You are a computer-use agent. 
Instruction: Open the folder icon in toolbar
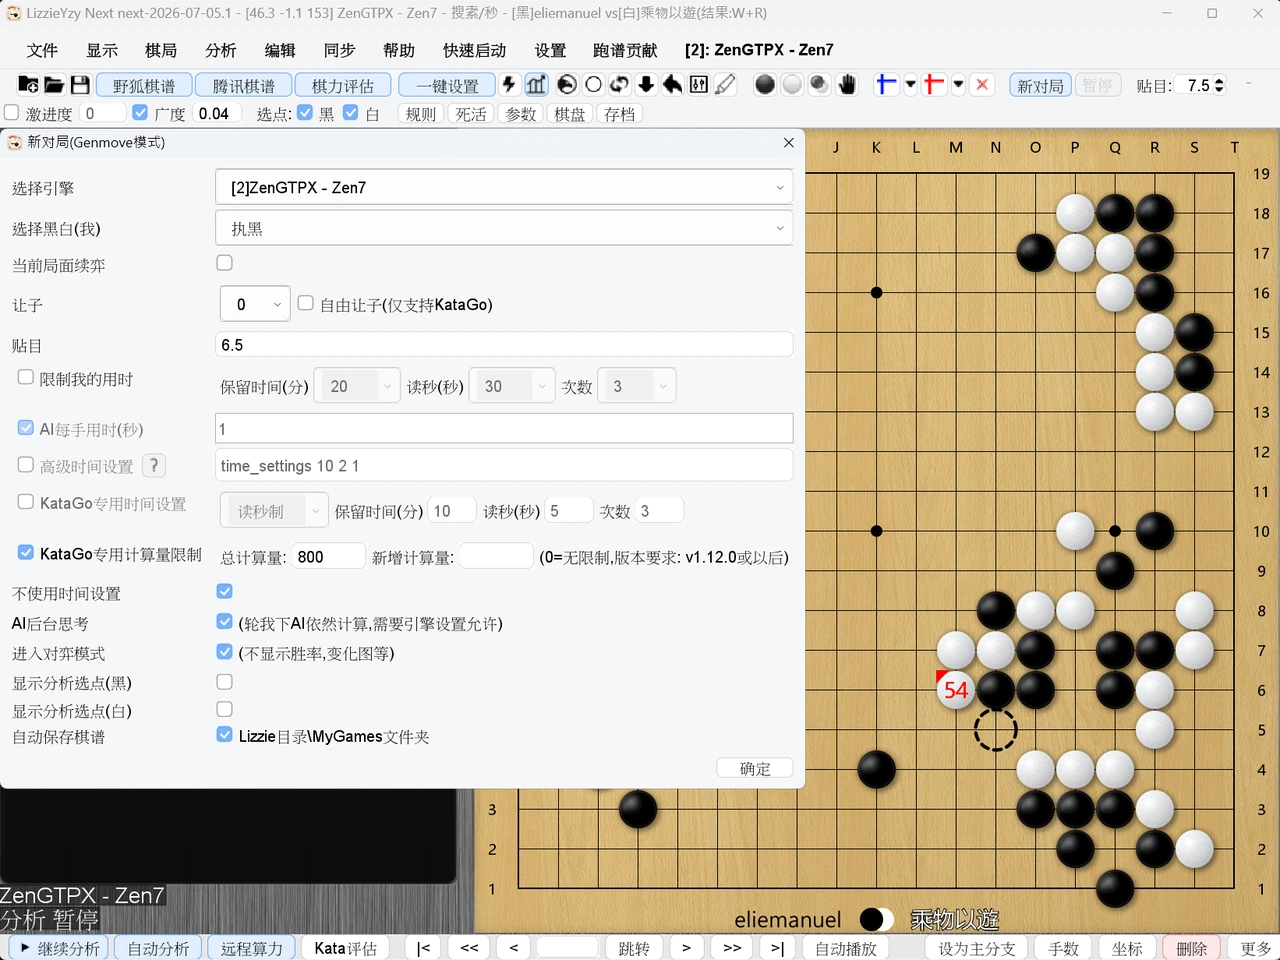pos(54,85)
